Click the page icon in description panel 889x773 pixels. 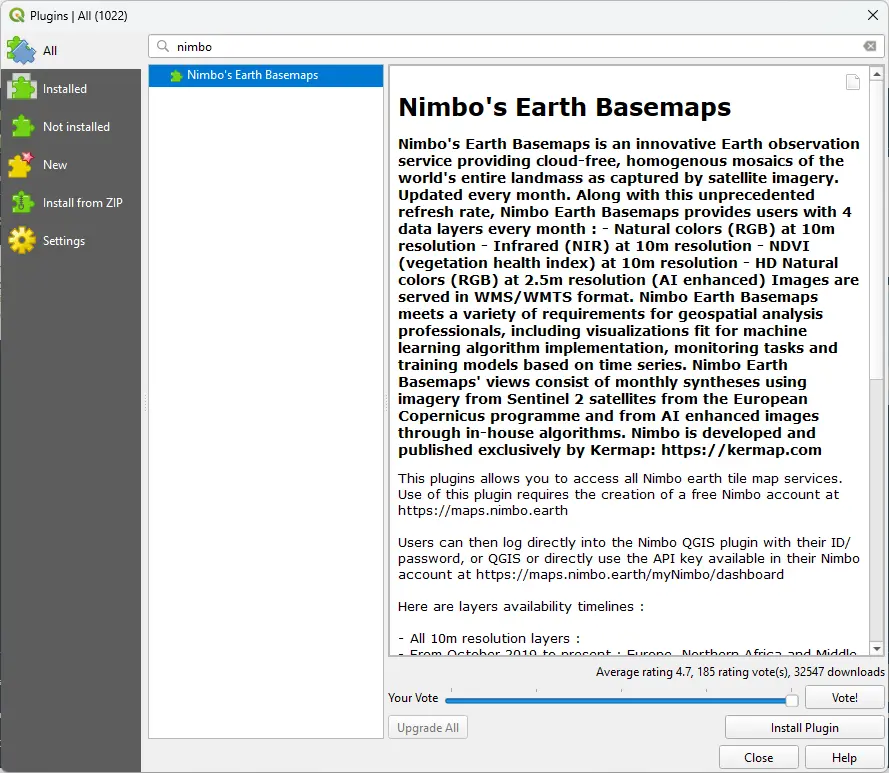click(x=853, y=82)
